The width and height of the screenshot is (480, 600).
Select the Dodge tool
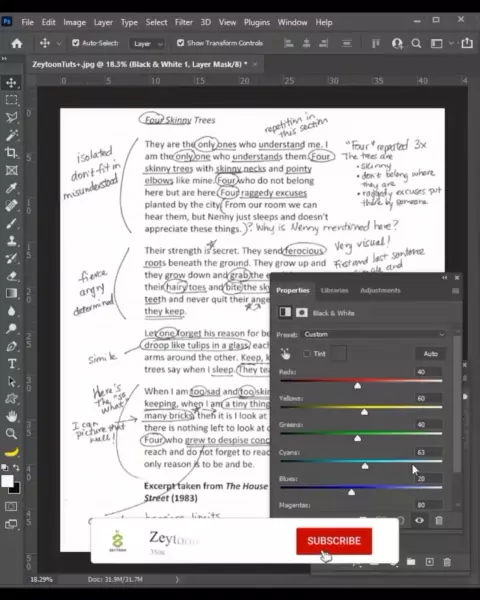click(x=11, y=328)
